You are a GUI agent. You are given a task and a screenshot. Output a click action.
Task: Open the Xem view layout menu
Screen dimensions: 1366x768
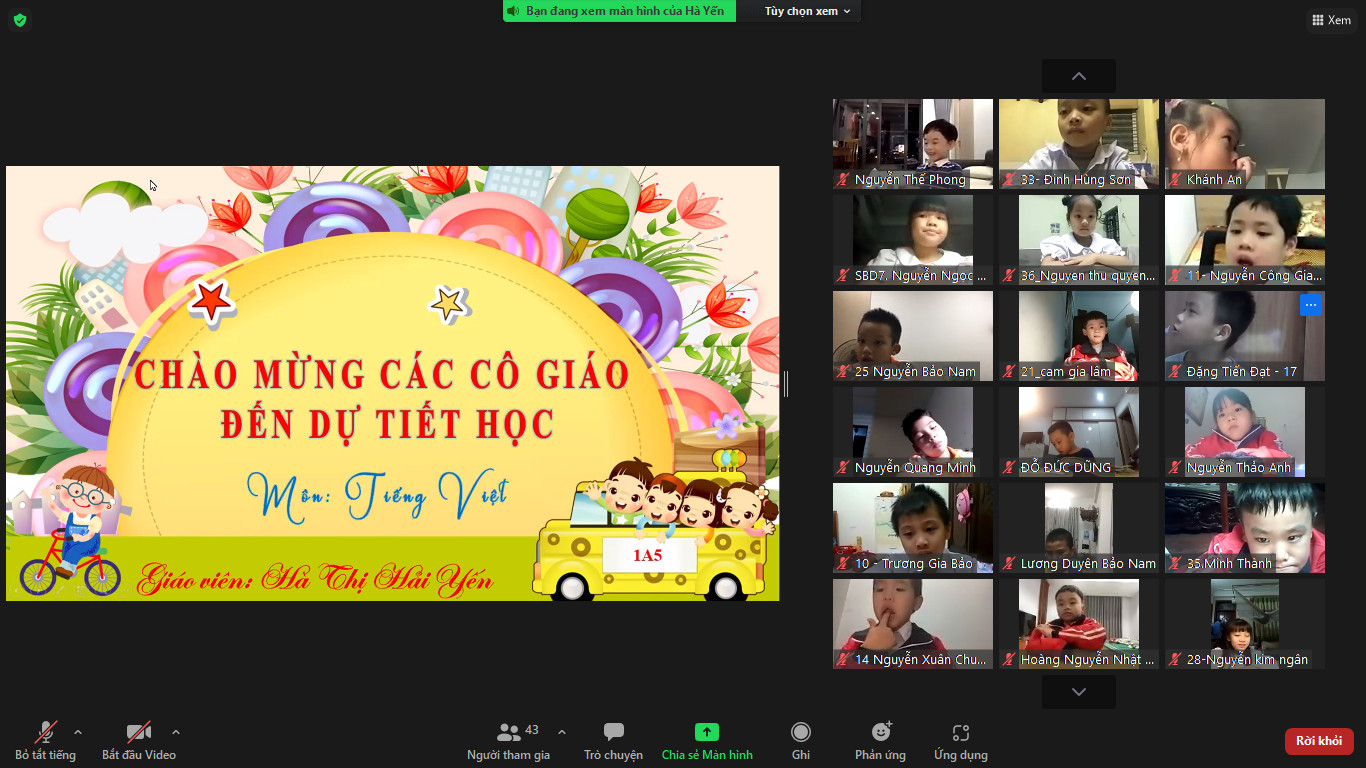[1331, 20]
